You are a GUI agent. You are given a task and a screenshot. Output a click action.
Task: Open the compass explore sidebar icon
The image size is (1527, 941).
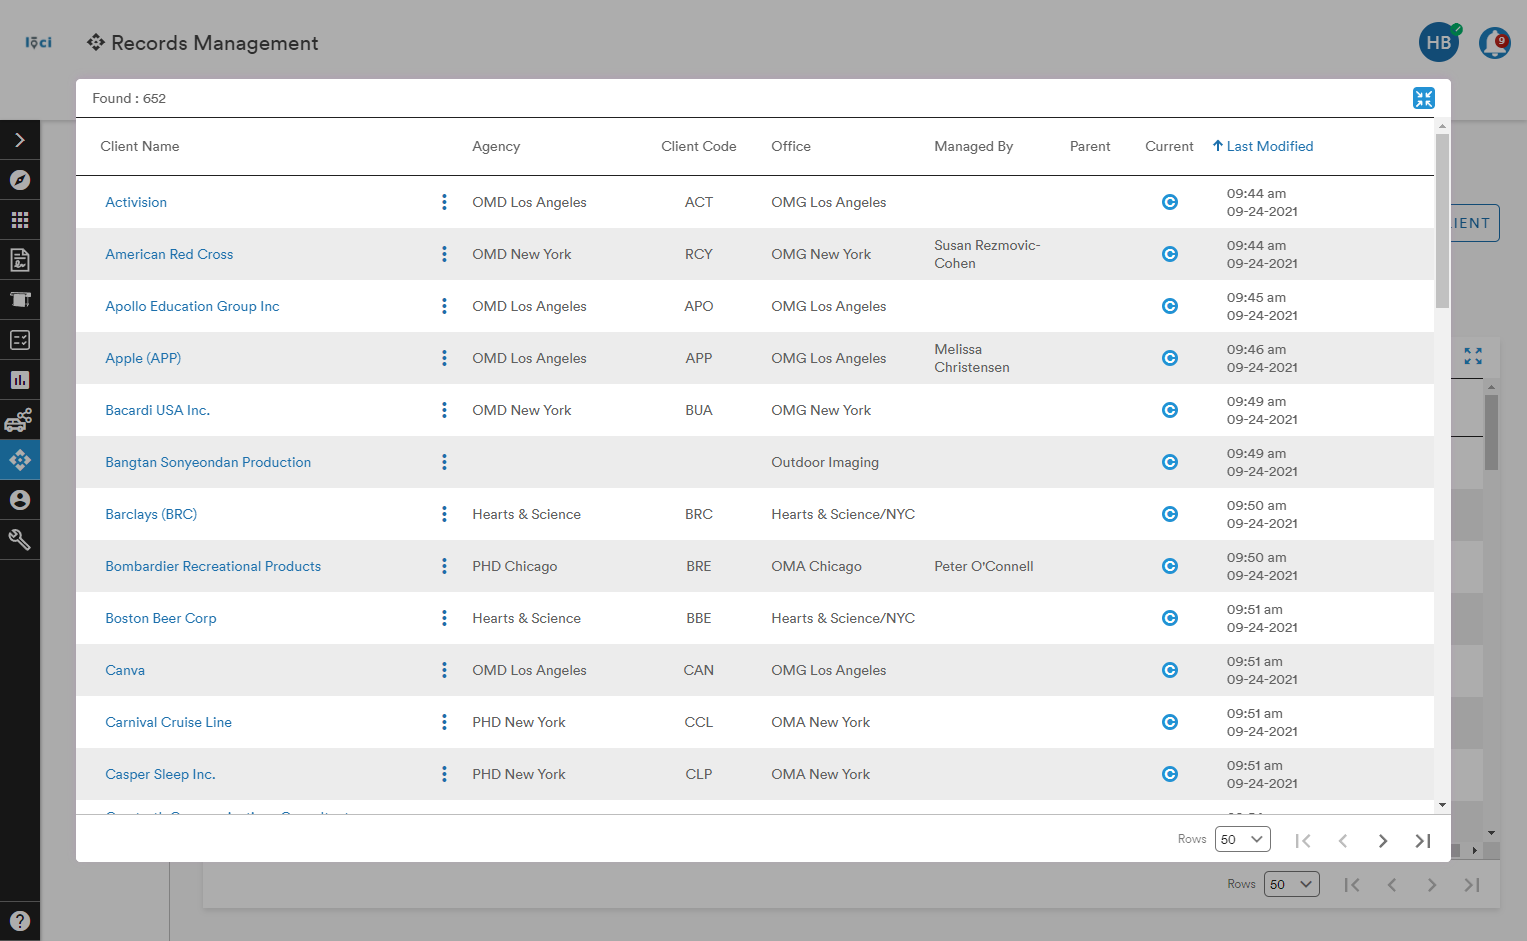point(20,180)
